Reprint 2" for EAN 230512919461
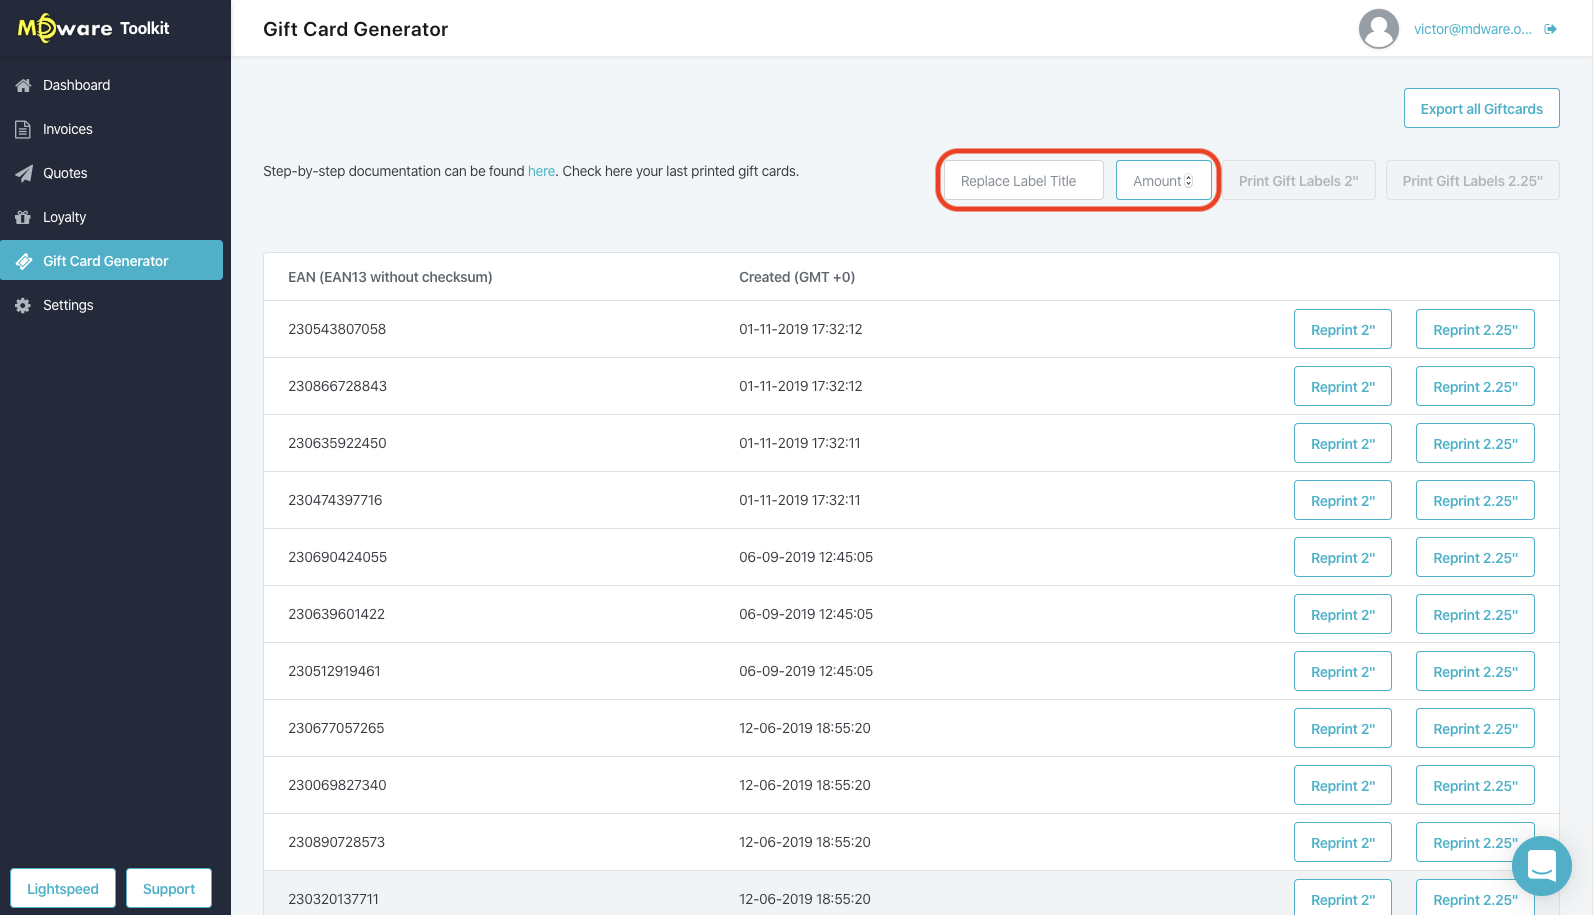The image size is (1594, 915). 1343,671
